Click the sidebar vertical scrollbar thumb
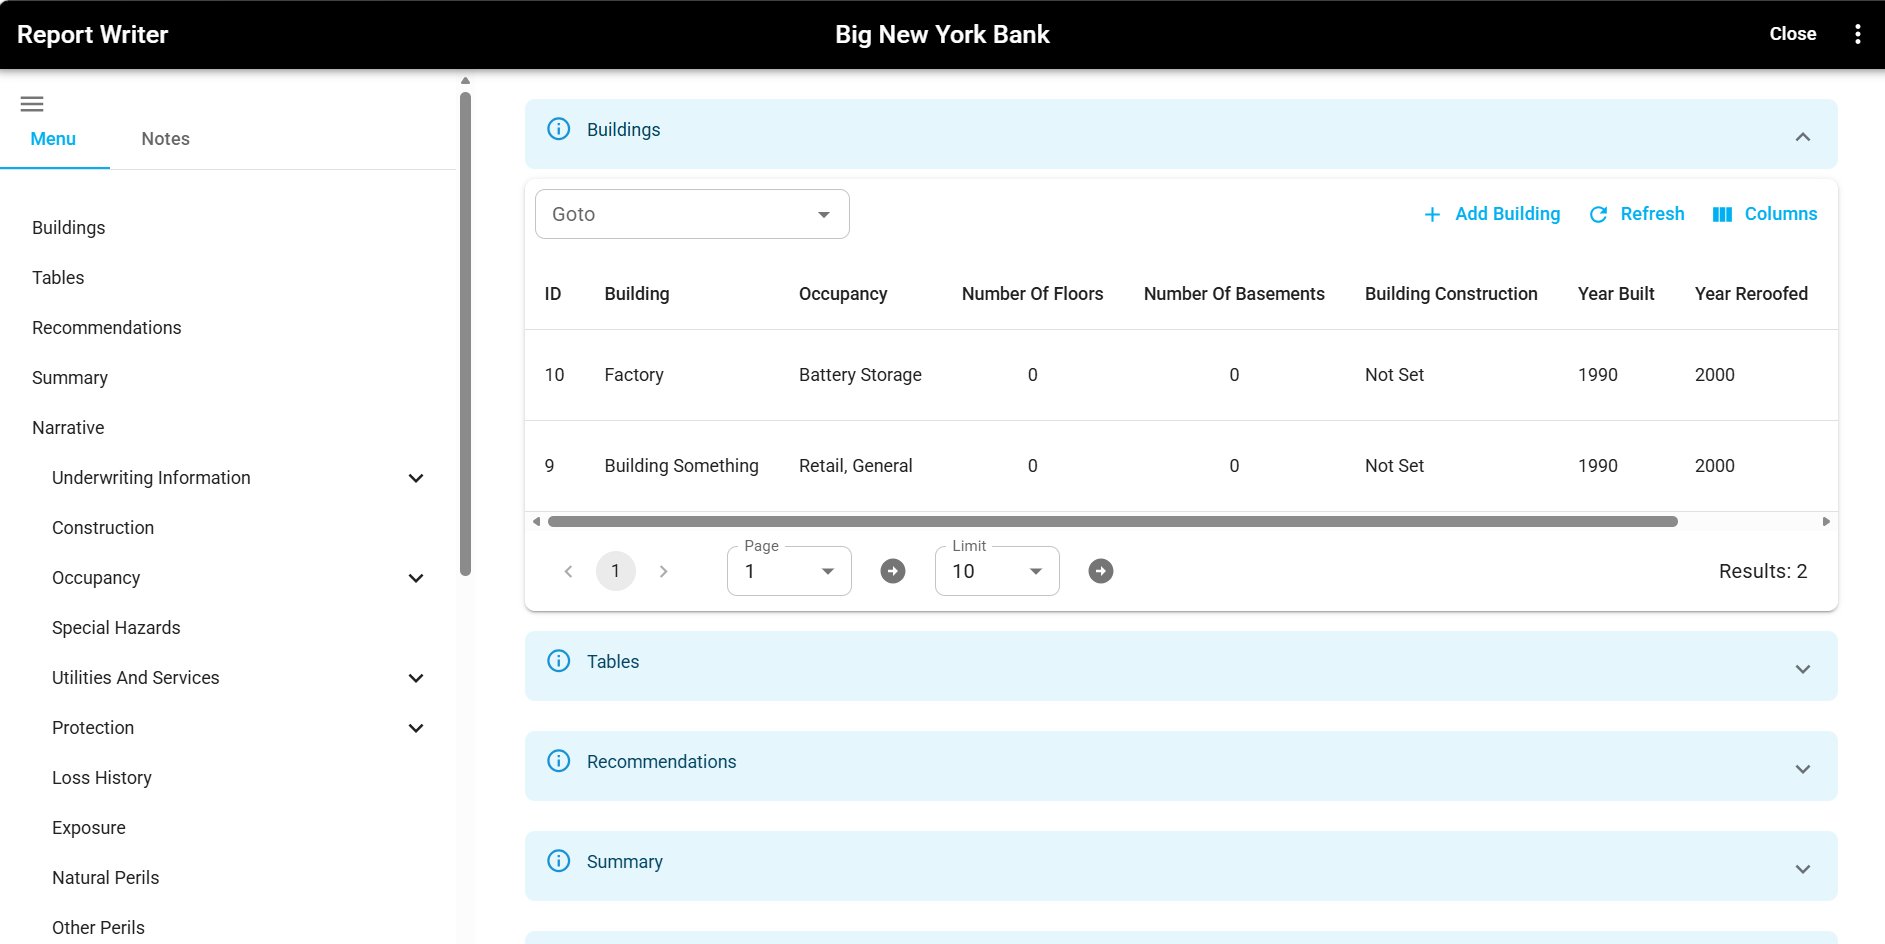The width and height of the screenshot is (1885, 944). coord(465,334)
